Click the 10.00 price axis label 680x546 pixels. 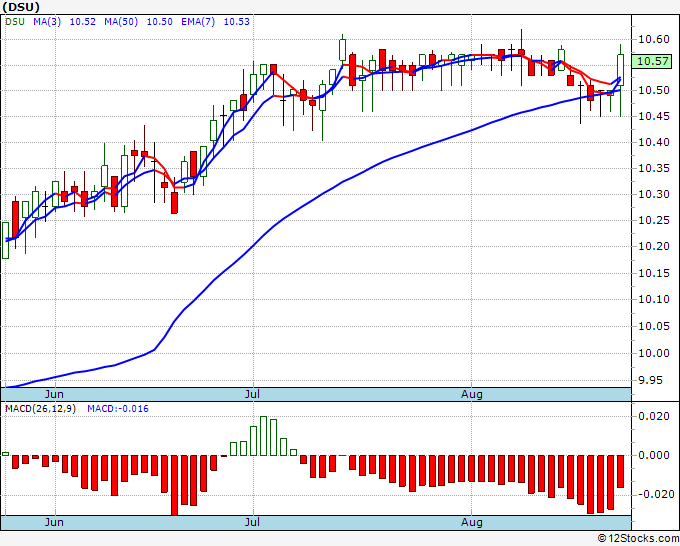click(x=654, y=353)
